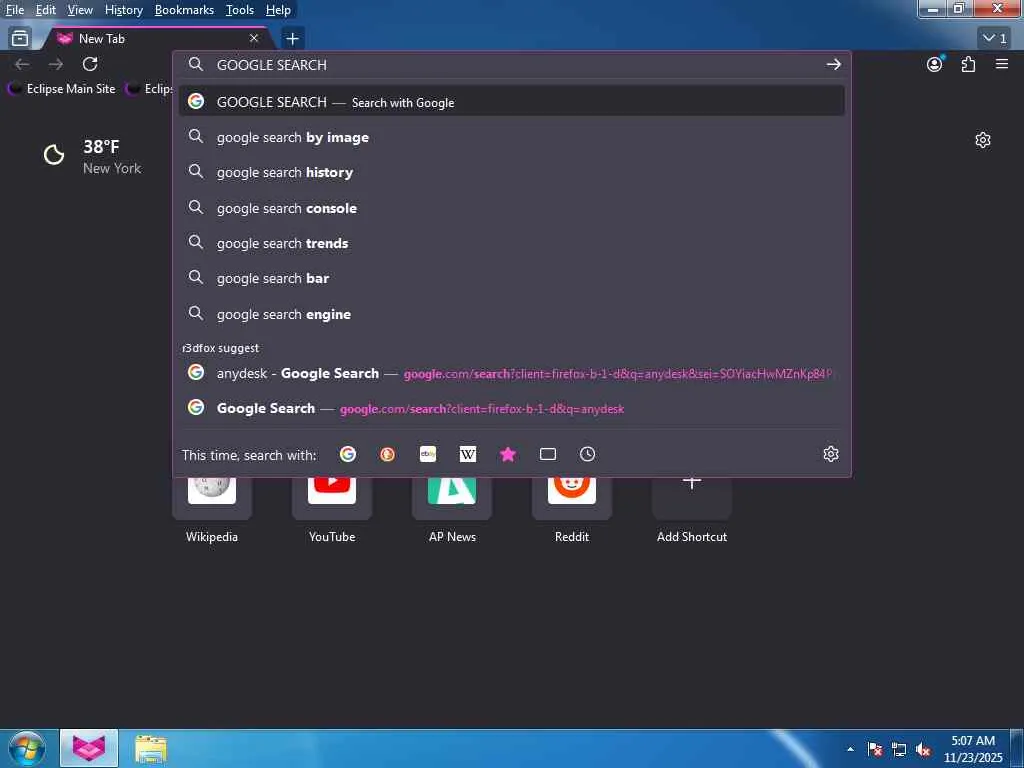
Task: Open the extensions puzzle icon
Action: click(x=968, y=64)
